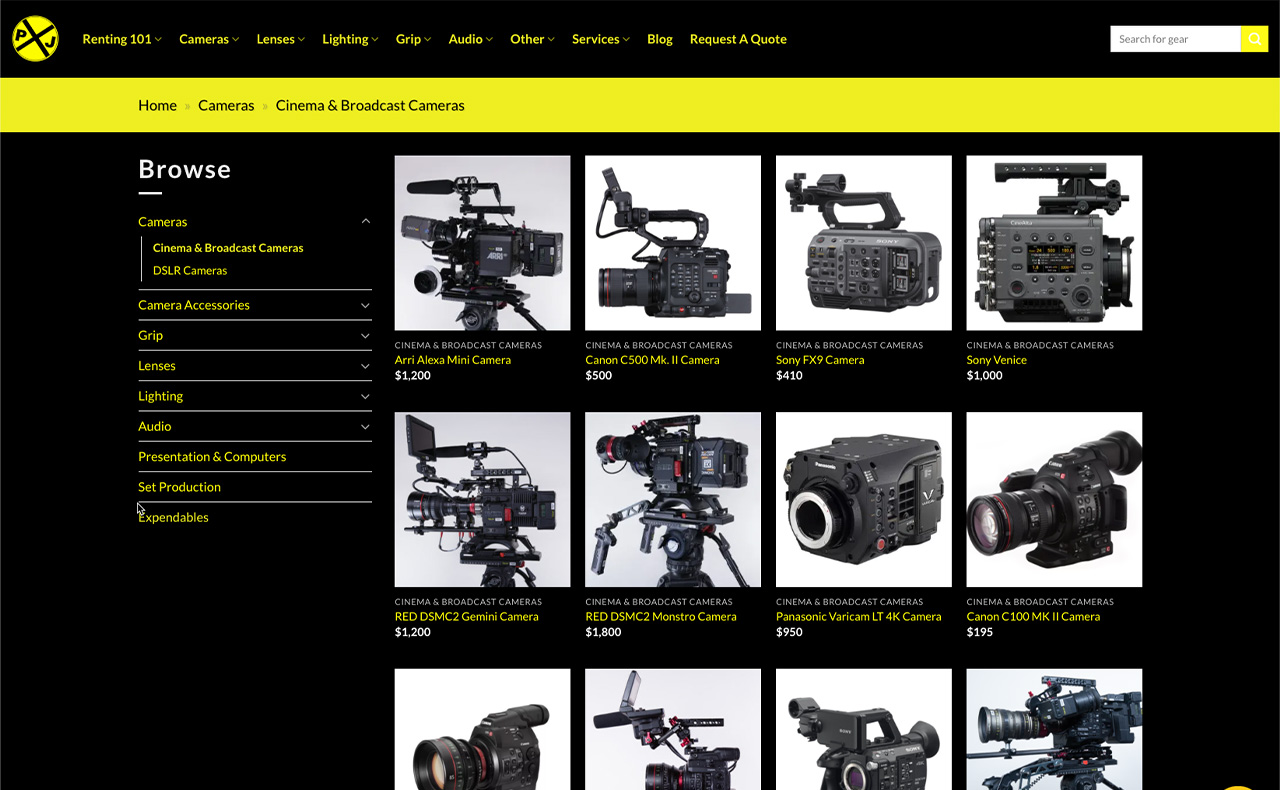
Task: Click the PXJ logo icon
Action: [35, 39]
